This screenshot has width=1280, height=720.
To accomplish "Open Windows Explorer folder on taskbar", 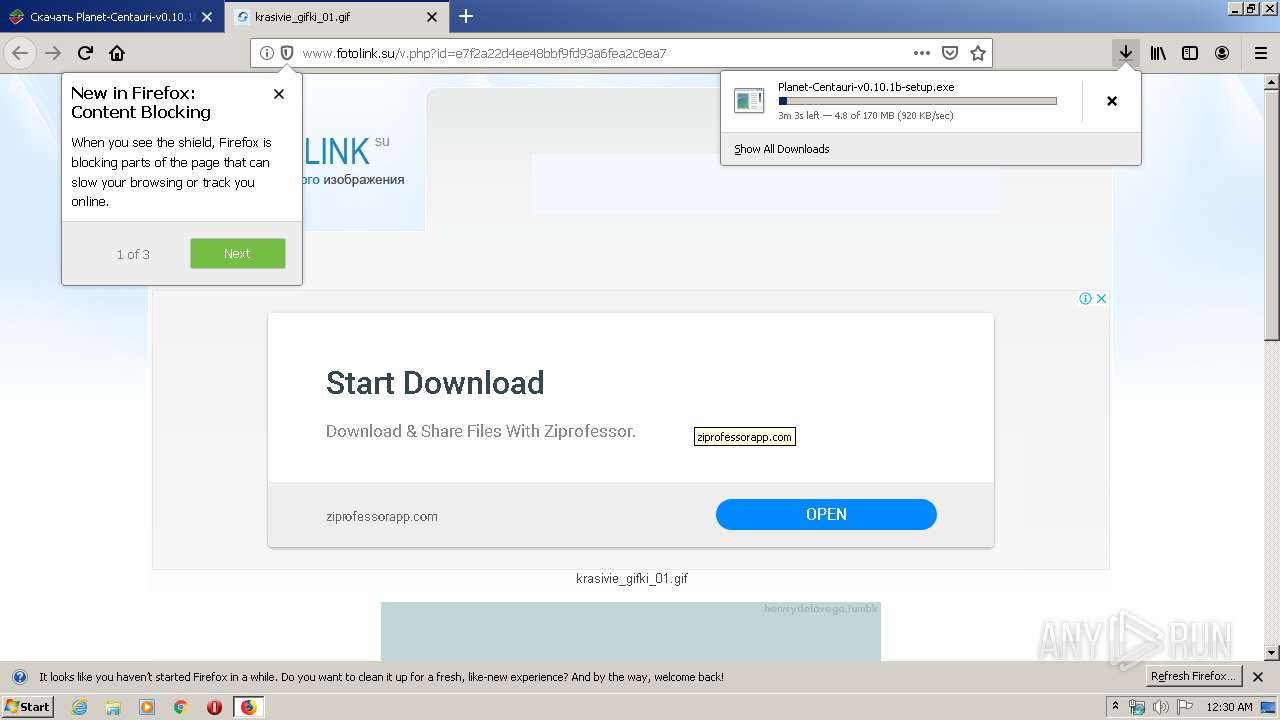I will point(113,707).
